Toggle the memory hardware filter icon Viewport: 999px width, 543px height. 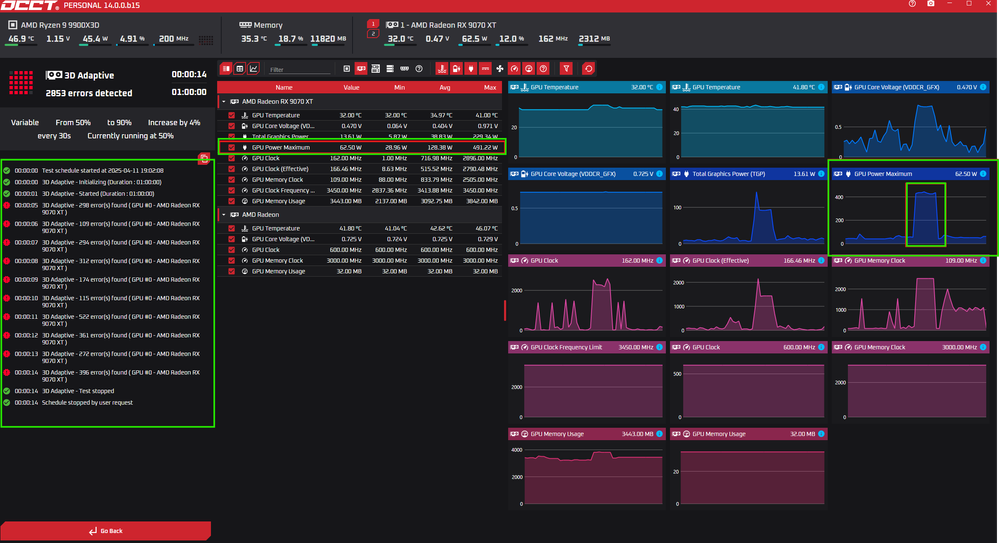(x=405, y=69)
